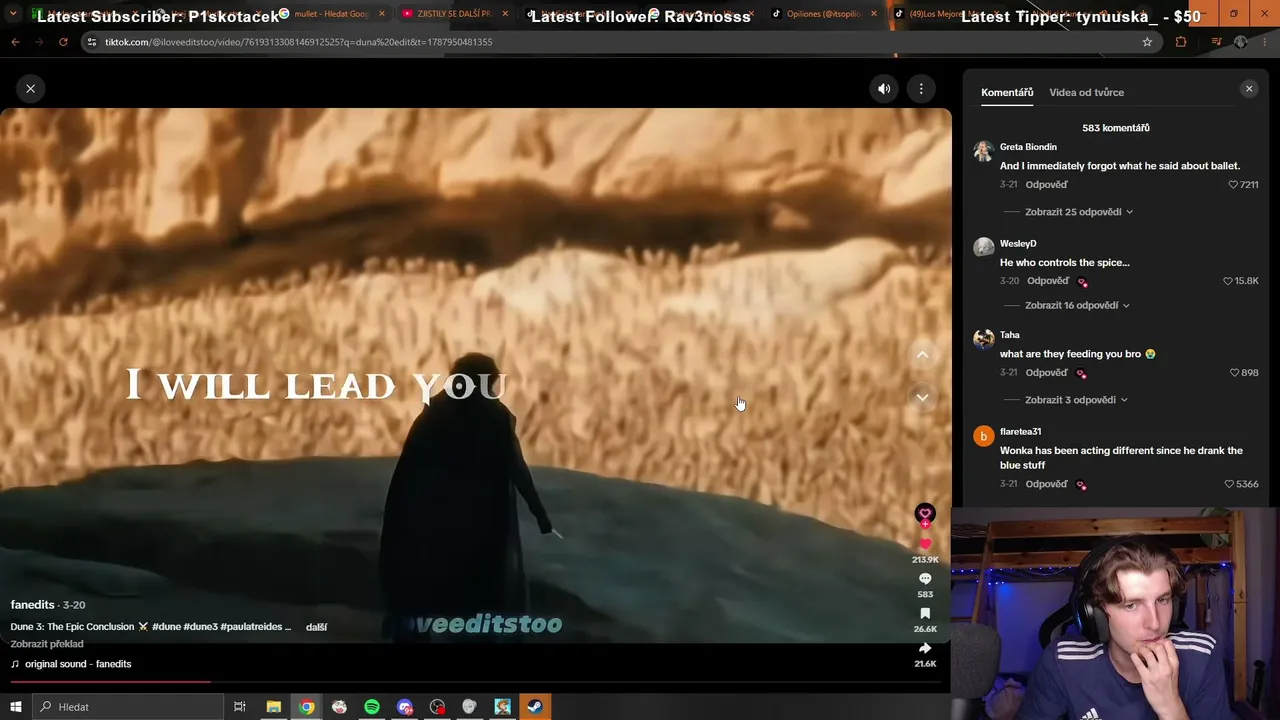Open WesleyD's username link
This screenshot has width=1280, height=720.
point(1018,244)
